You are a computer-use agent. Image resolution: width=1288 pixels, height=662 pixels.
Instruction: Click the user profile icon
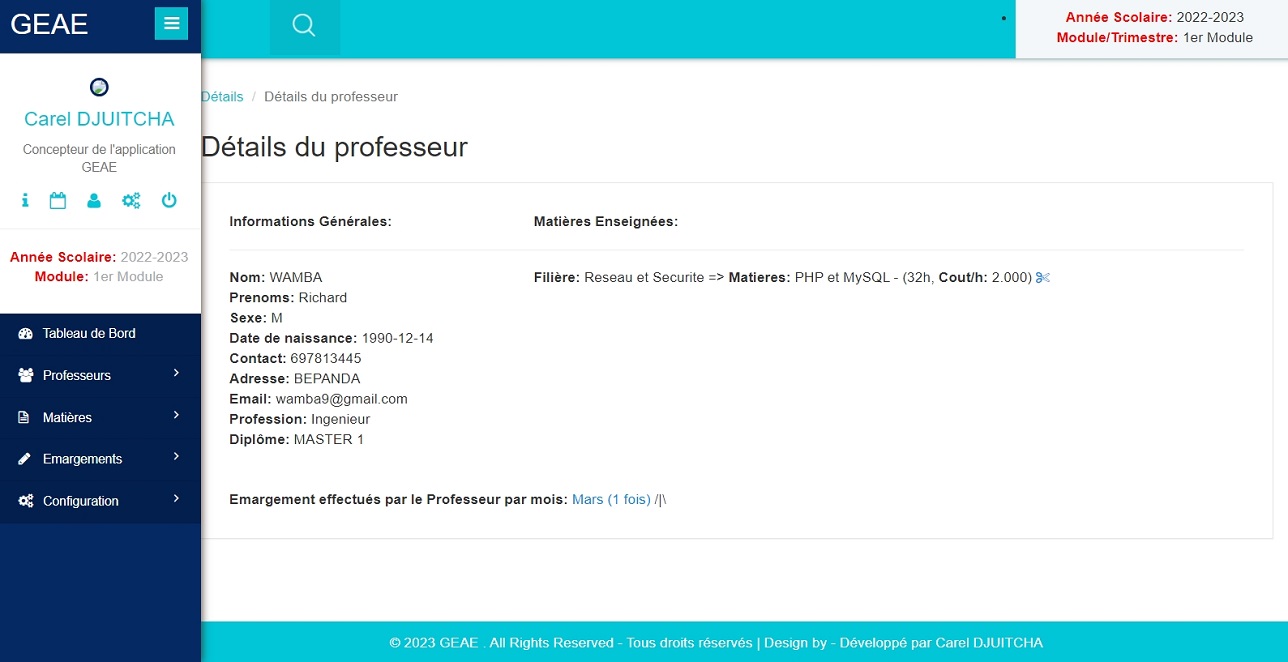[94, 201]
